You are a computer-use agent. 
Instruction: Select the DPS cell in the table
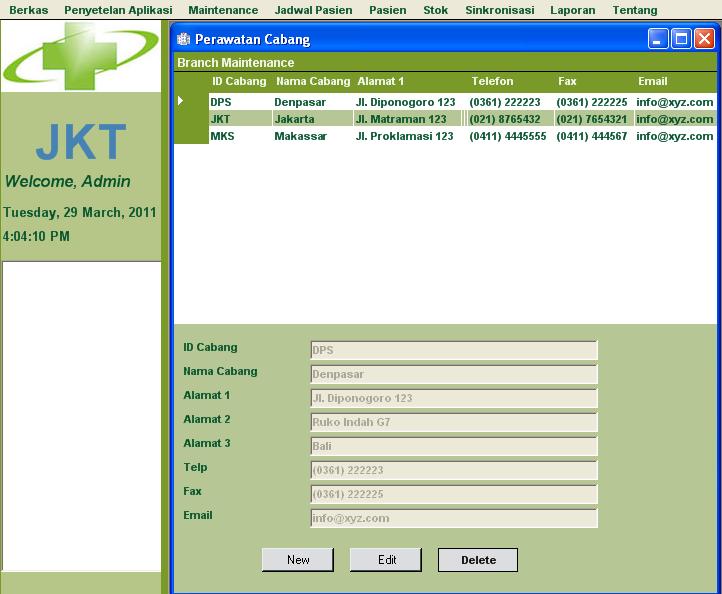tap(240, 102)
